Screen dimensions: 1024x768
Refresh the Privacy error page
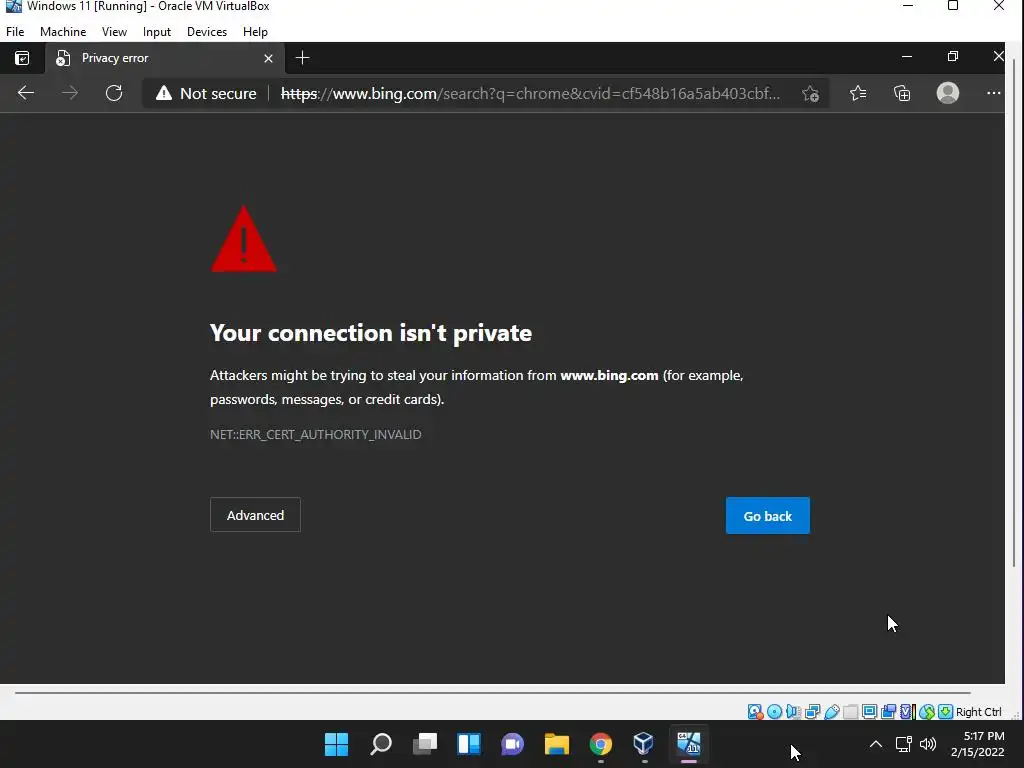click(x=114, y=93)
